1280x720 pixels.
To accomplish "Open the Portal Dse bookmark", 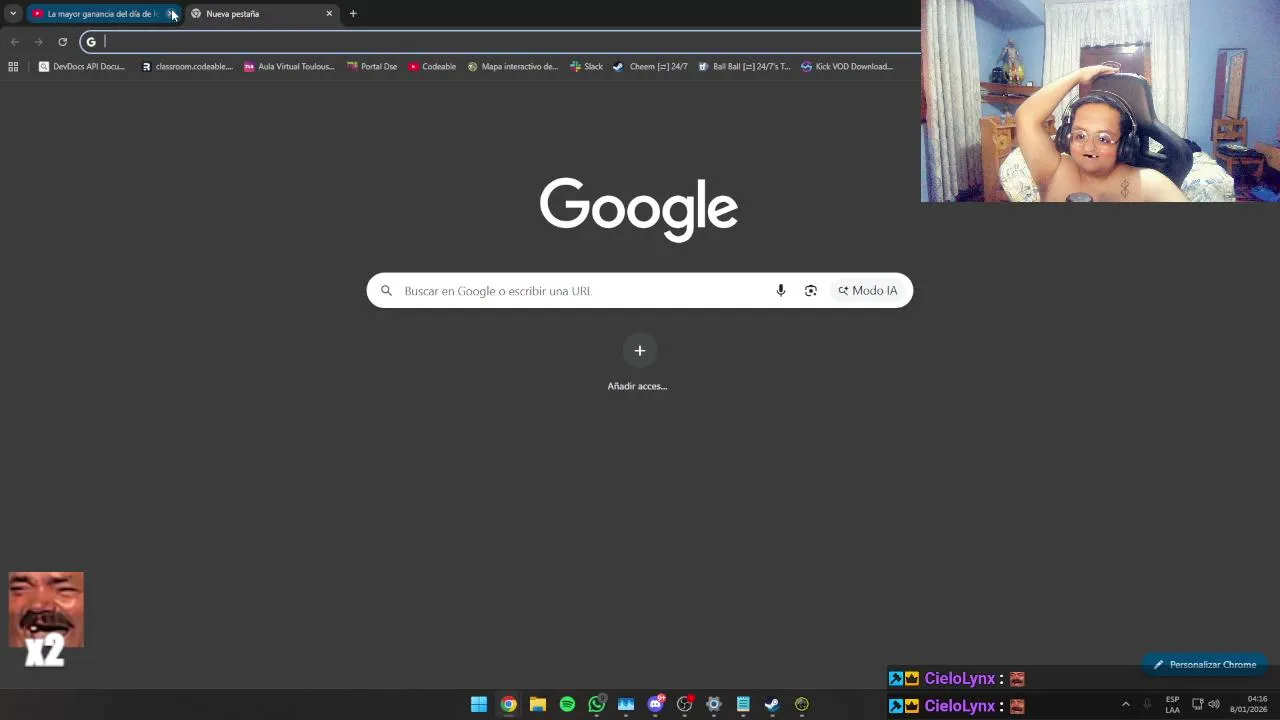I will (372, 67).
